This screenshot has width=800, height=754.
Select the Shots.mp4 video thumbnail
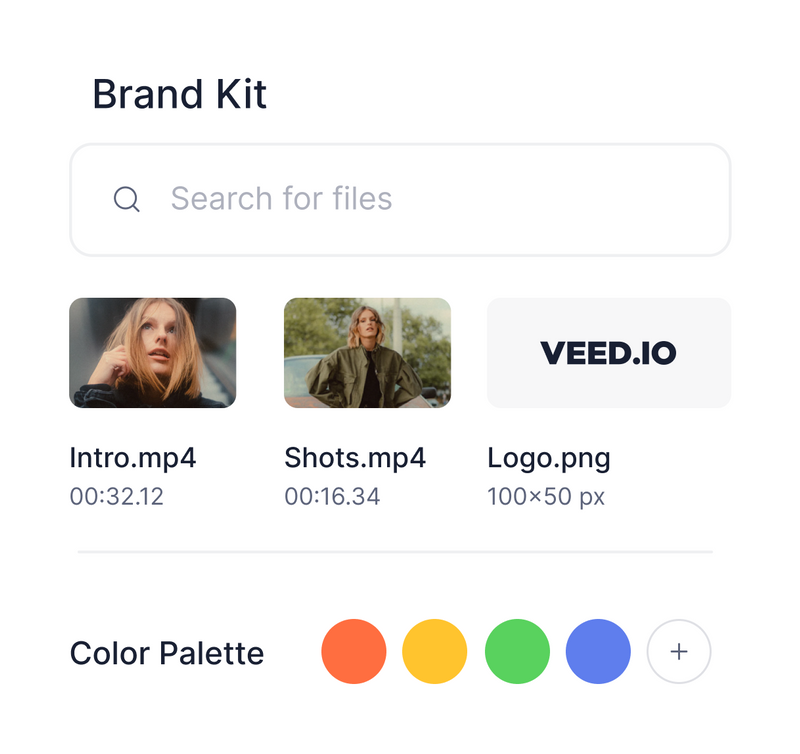click(366, 353)
